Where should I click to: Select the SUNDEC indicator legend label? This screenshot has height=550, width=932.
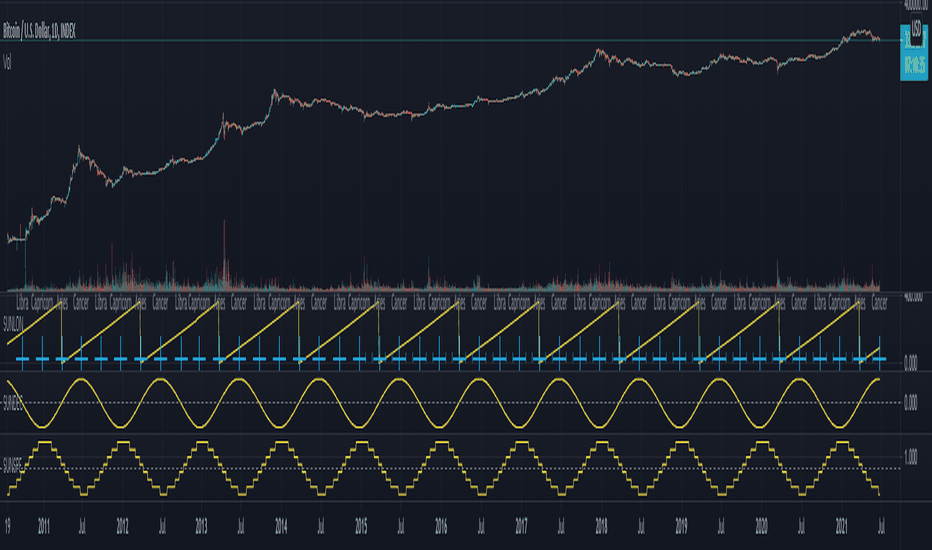click(x=14, y=402)
